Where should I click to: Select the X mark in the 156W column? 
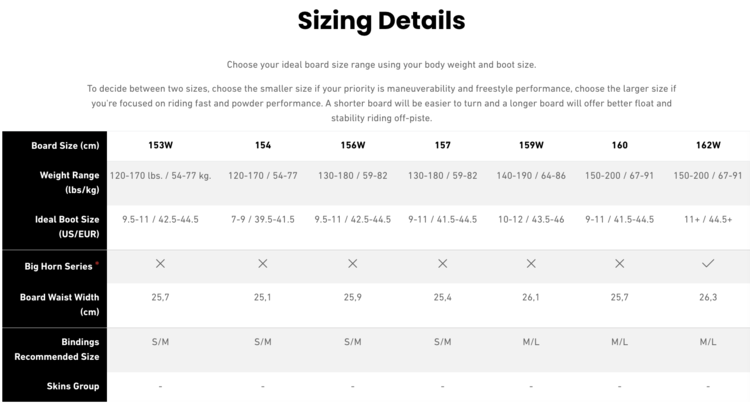point(352,264)
